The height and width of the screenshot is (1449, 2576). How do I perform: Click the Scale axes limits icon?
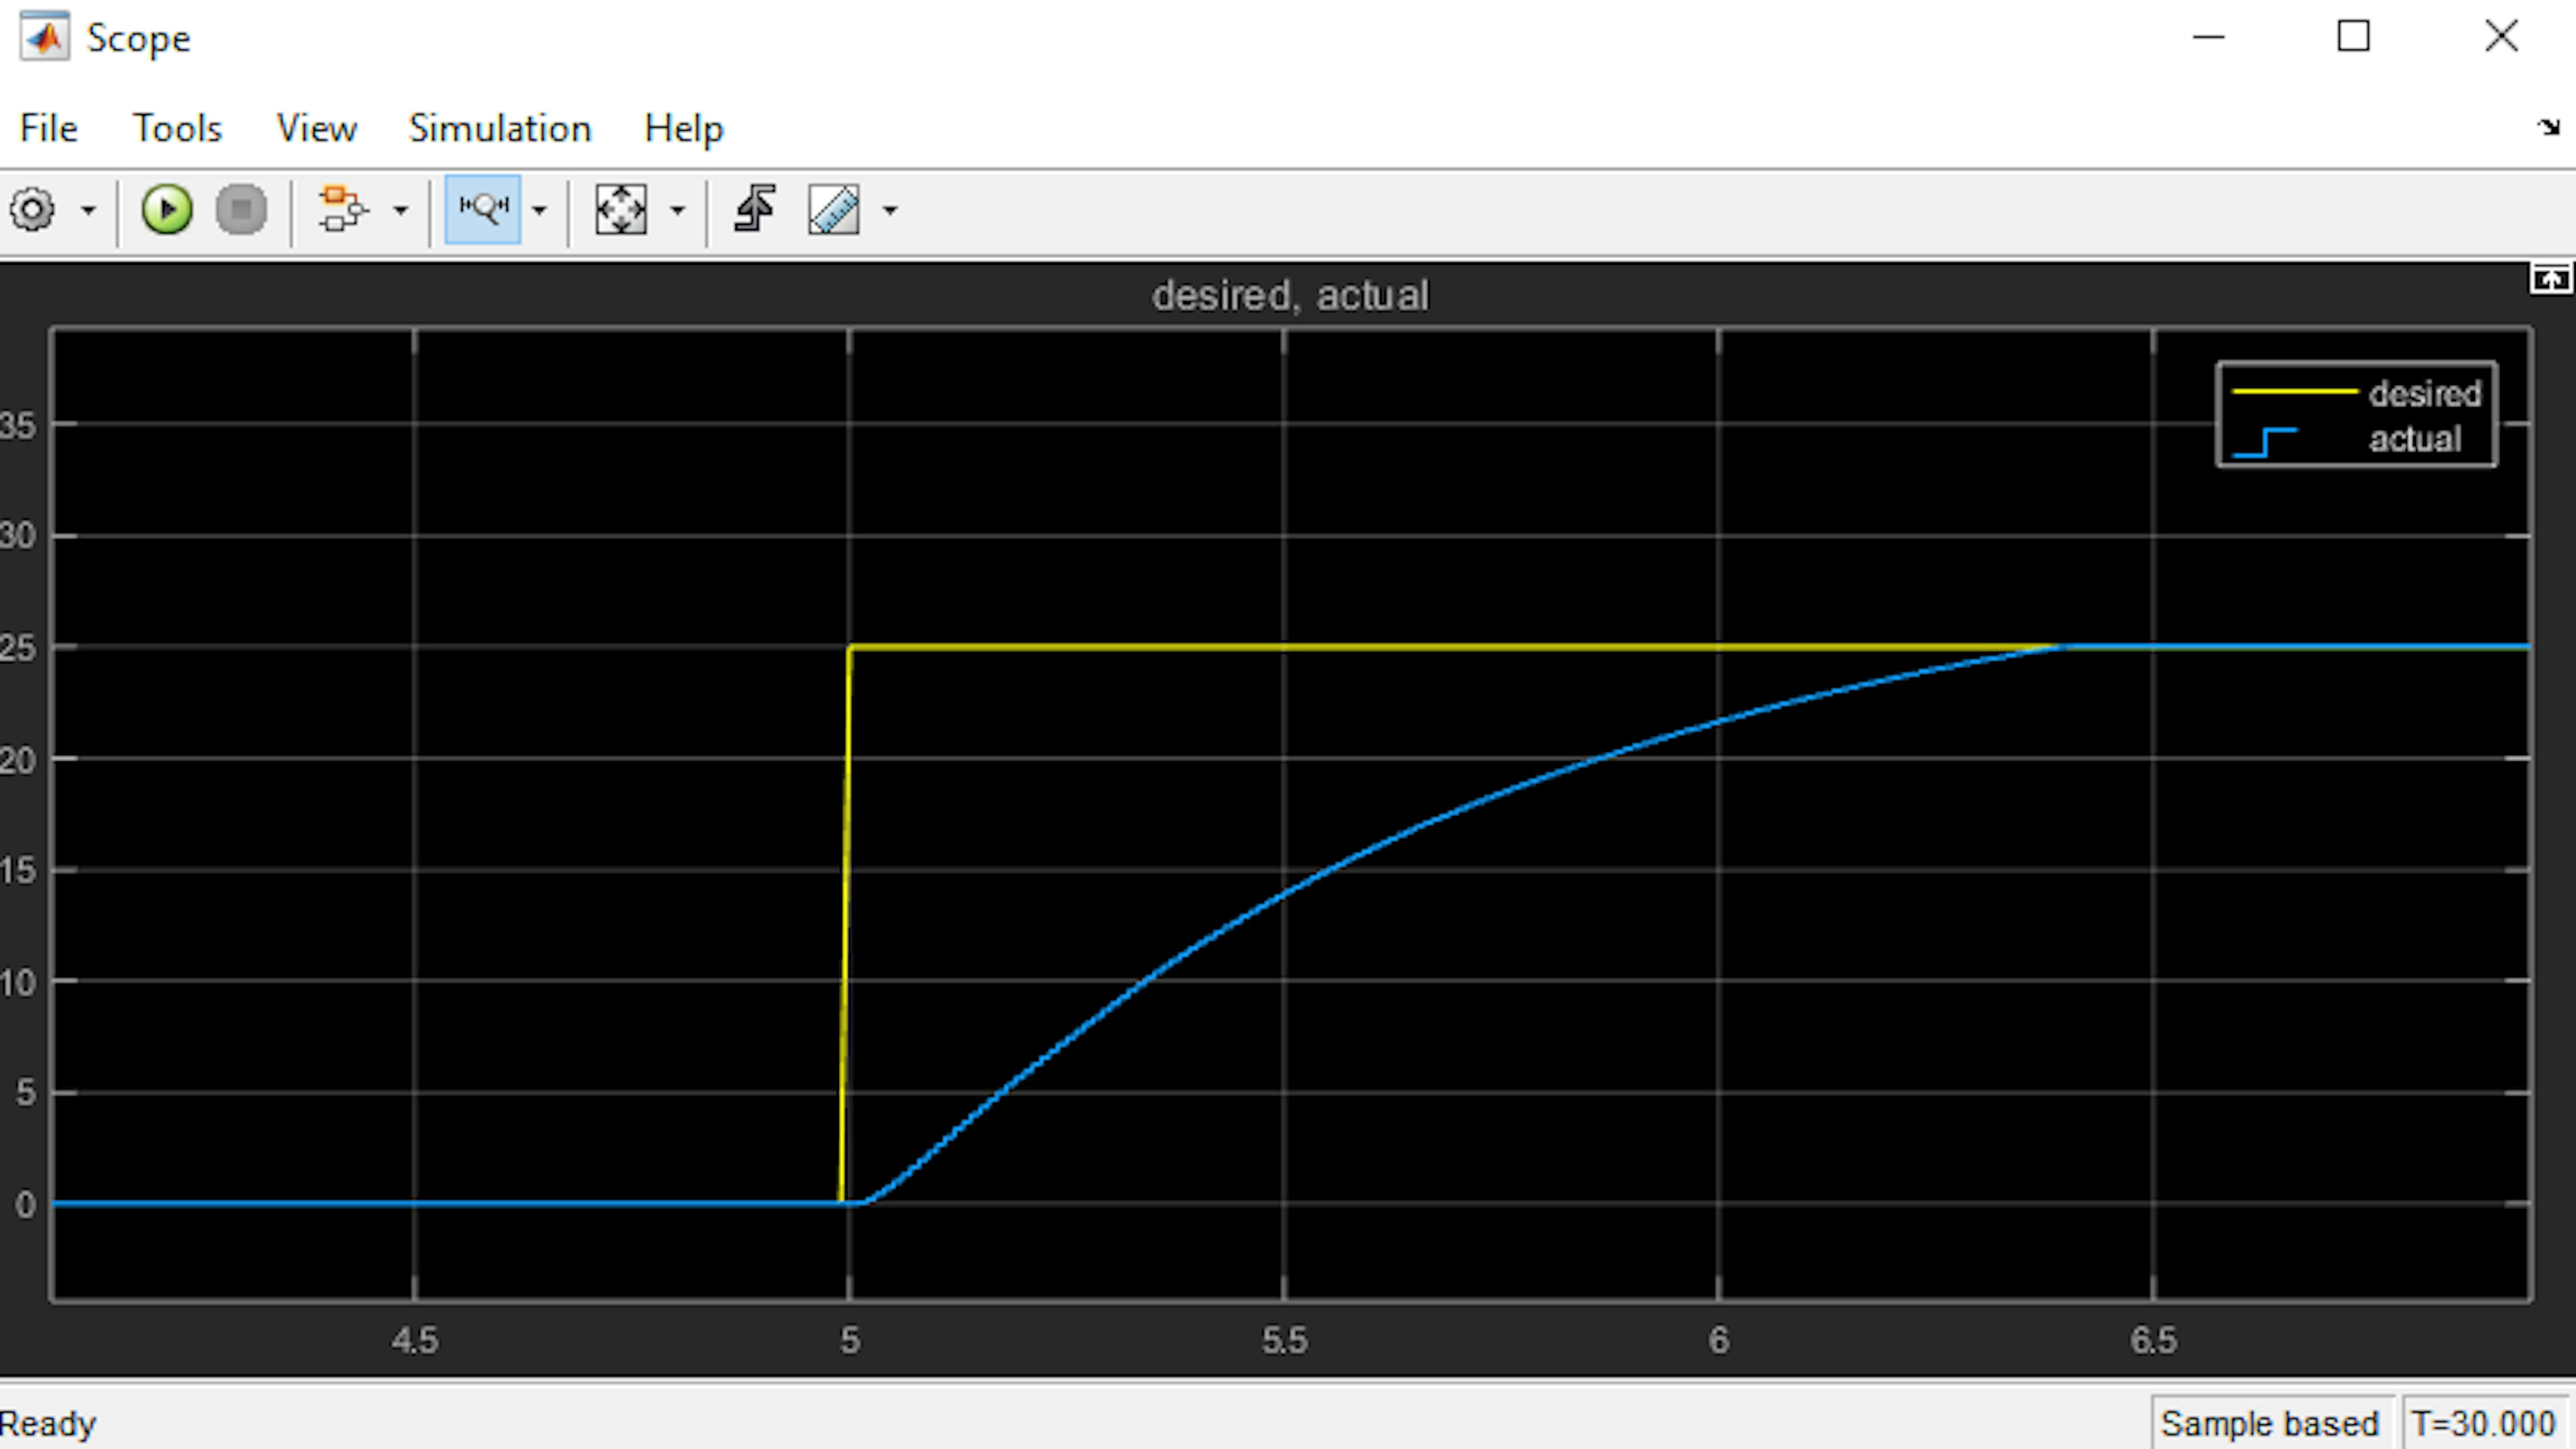click(621, 210)
